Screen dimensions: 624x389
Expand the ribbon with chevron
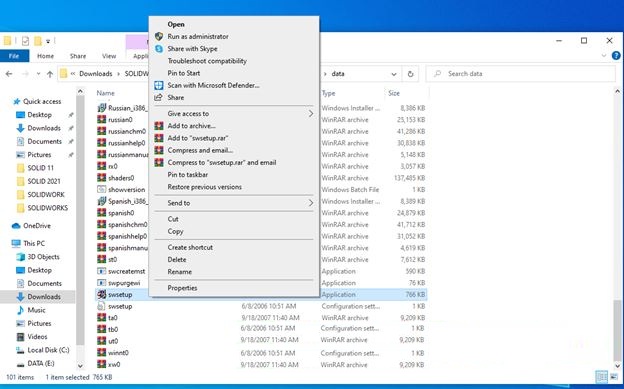coord(604,56)
